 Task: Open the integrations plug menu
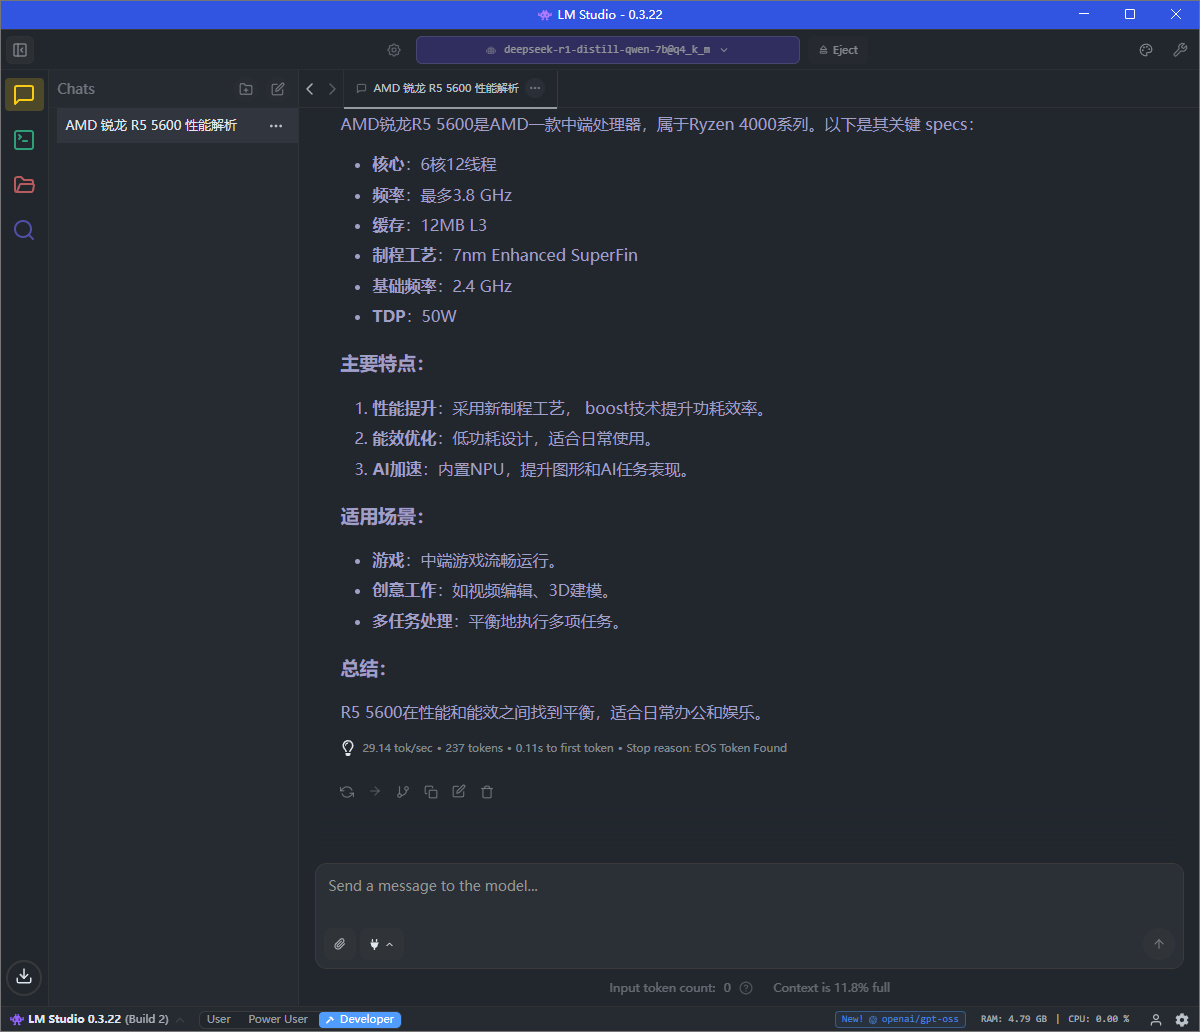382,944
